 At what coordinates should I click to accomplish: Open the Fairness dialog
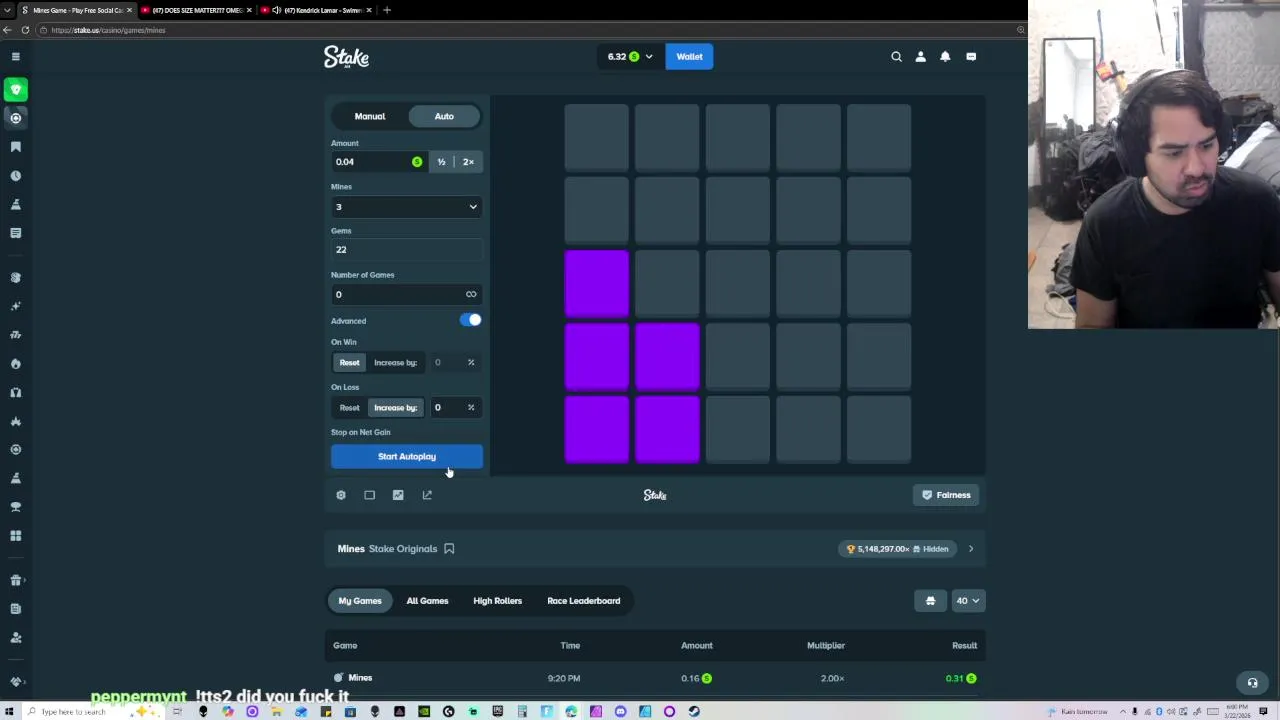[x=946, y=495]
